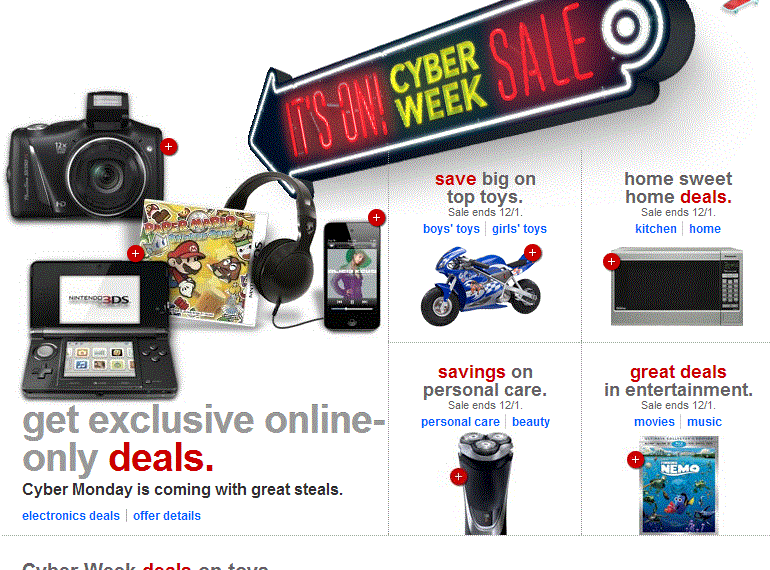Click the plus icon on the Nintendo 3DS
The width and height of the screenshot is (770, 570).
(135, 254)
